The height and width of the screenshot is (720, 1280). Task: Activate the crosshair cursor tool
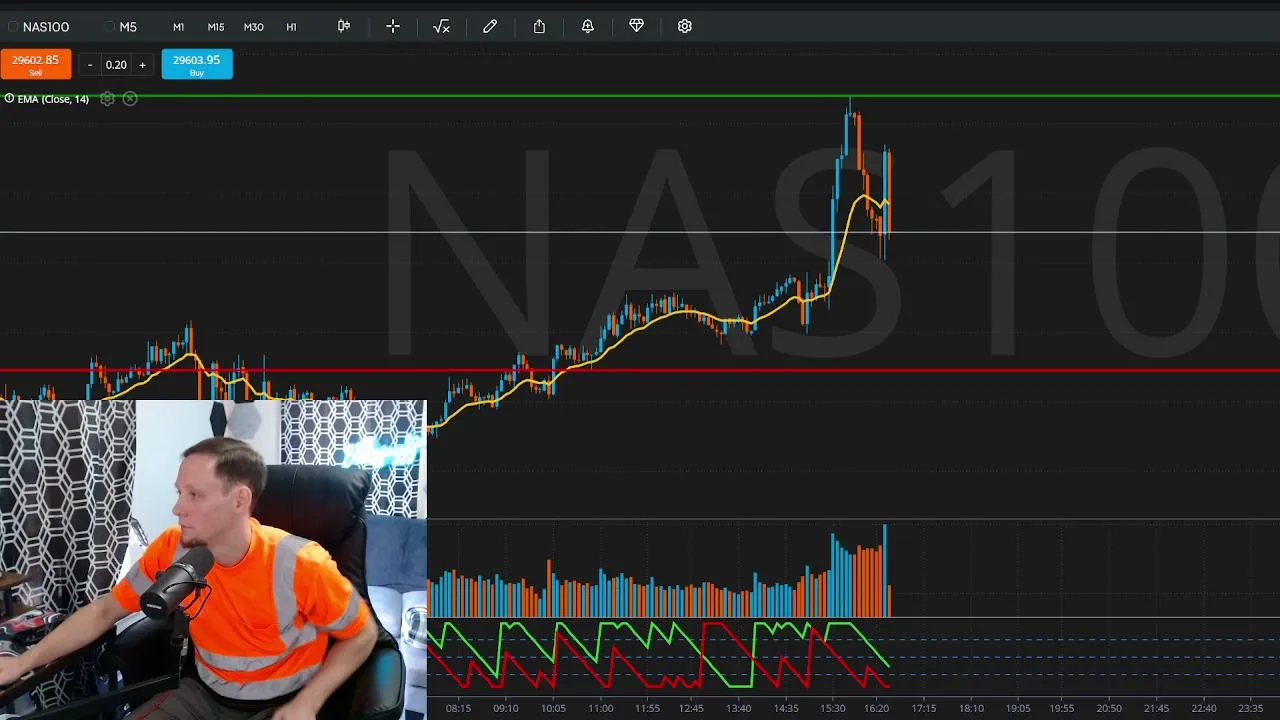click(393, 26)
